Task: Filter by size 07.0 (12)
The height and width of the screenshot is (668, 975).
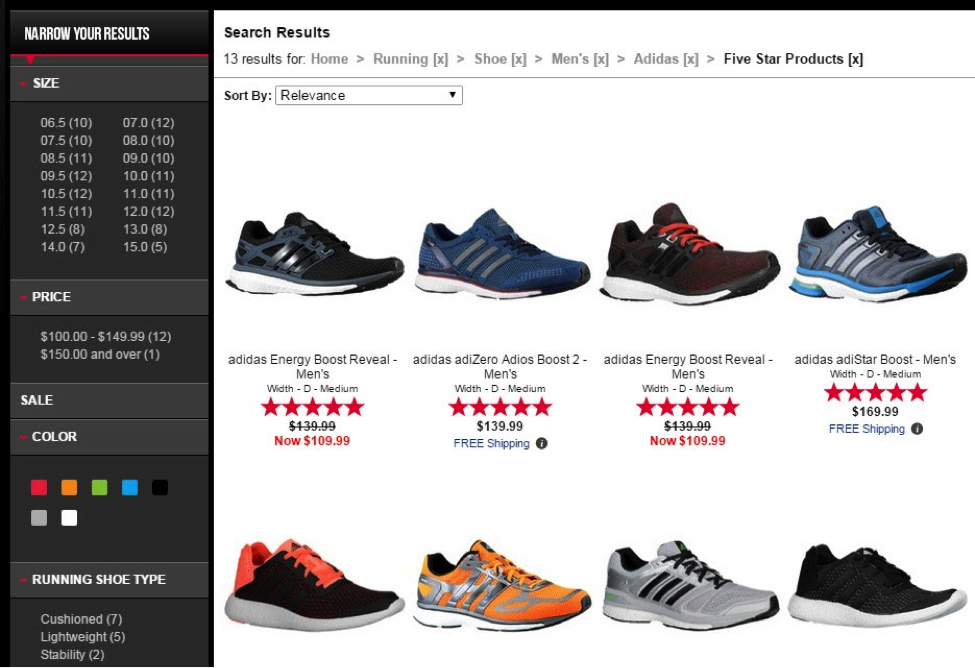Action: (x=148, y=123)
